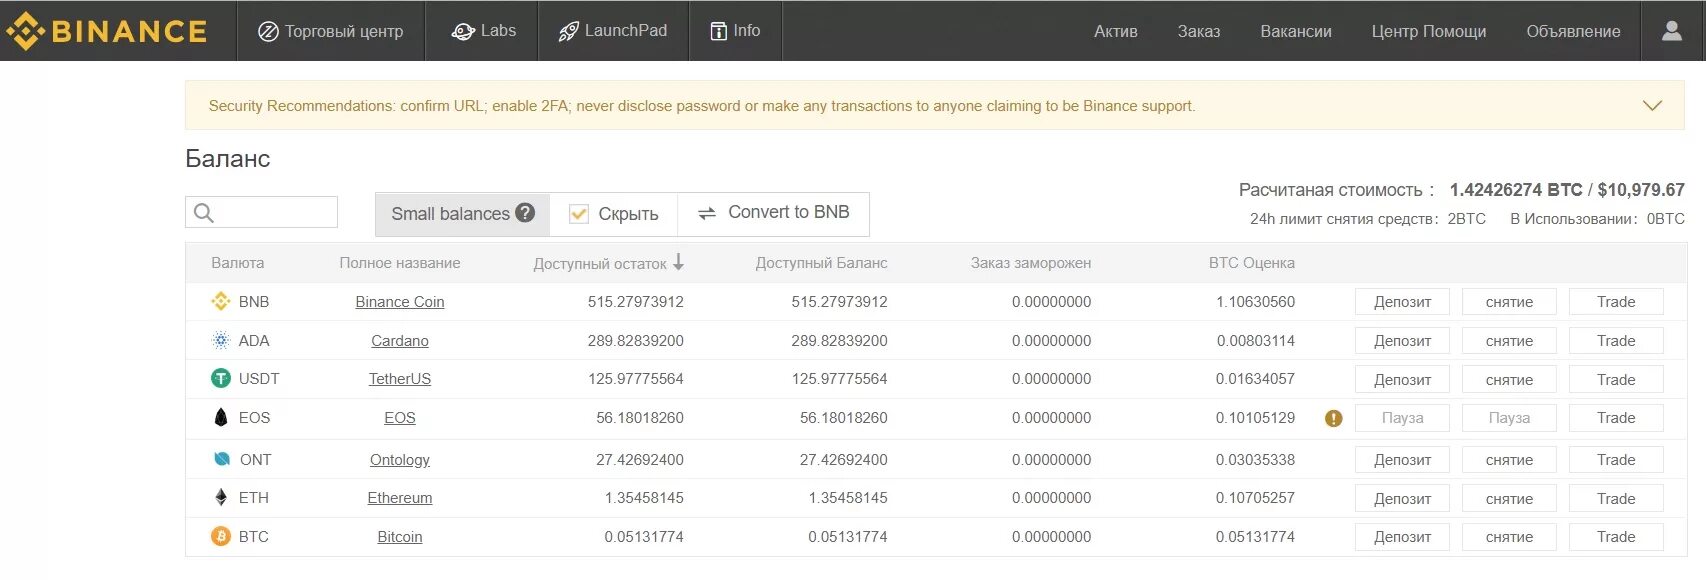The width and height of the screenshot is (1706, 580).
Task: Click Trade button for USDT
Action: (x=1616, y=380)
